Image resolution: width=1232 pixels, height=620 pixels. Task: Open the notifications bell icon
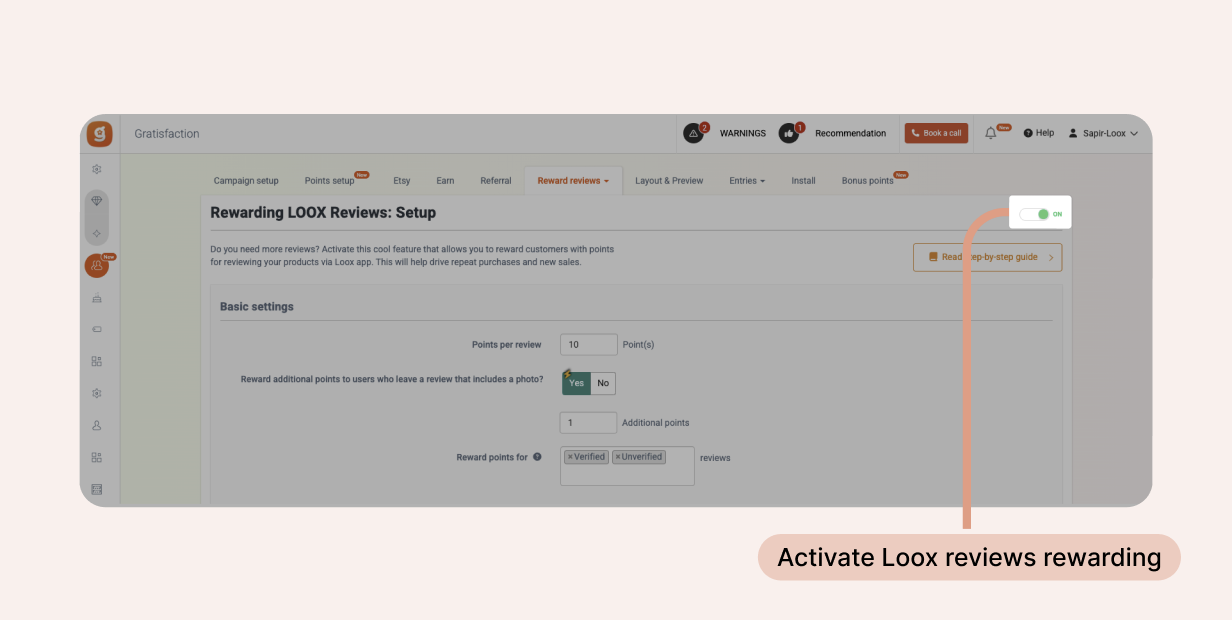[991, 133]
